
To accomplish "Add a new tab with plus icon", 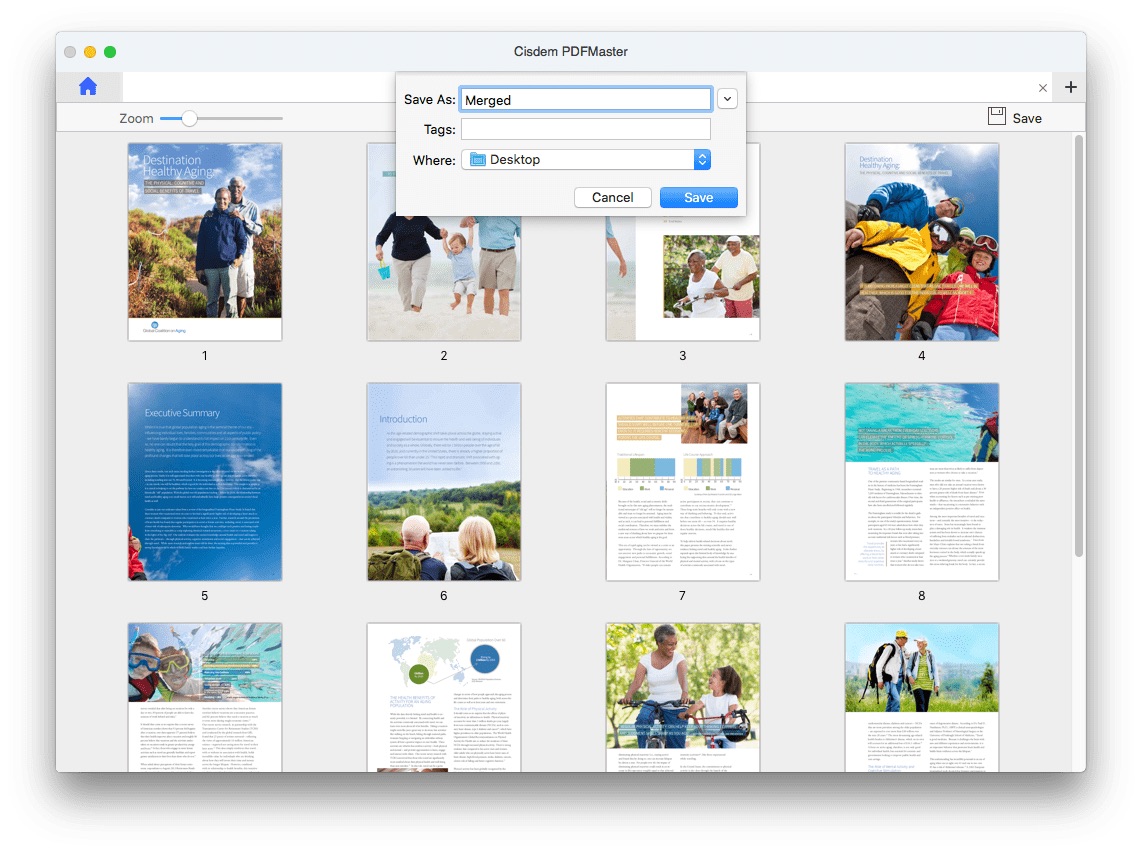I will point(1070,87).
